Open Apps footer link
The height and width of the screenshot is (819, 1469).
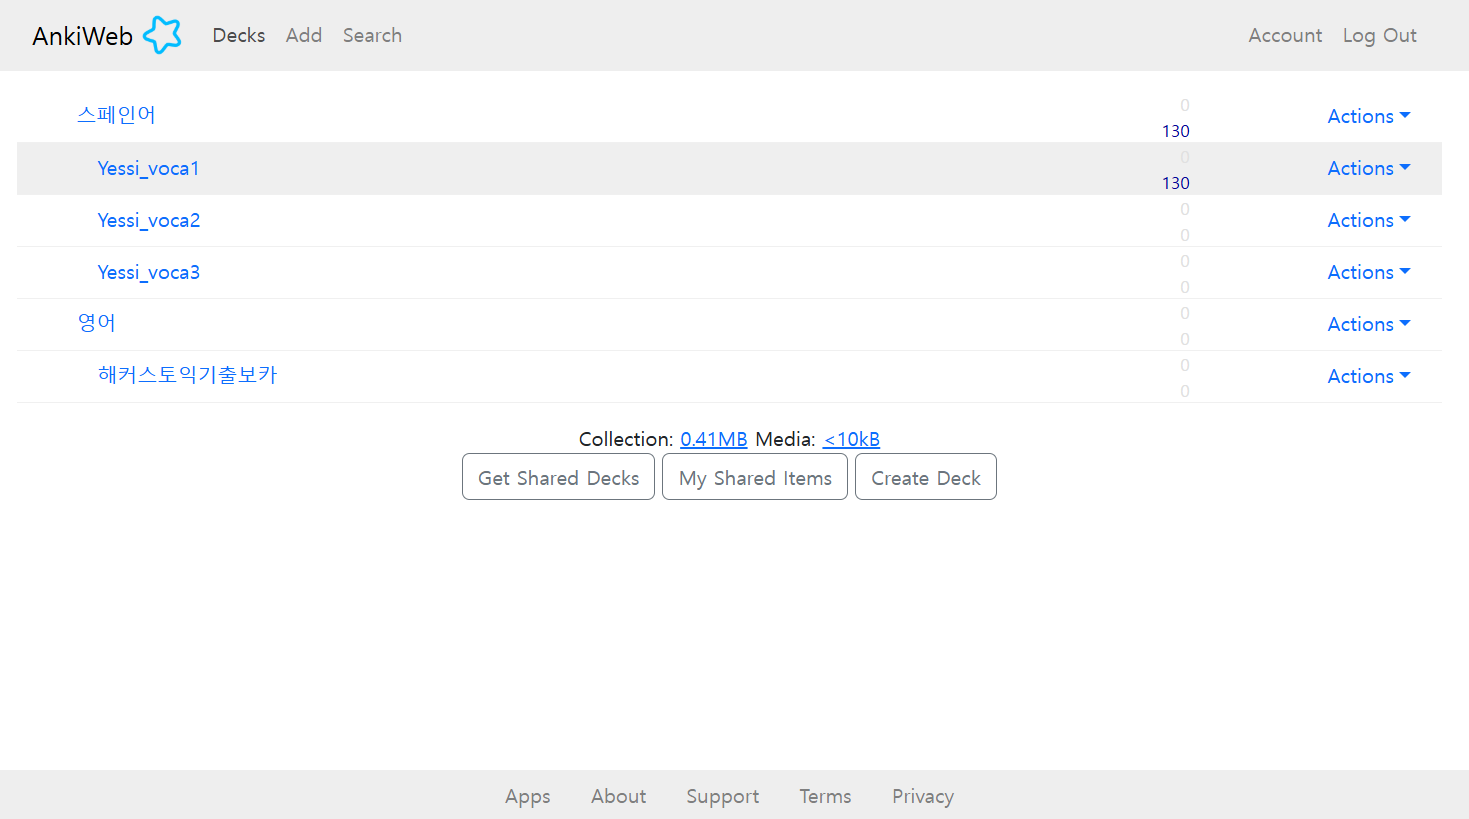point(528,796)
